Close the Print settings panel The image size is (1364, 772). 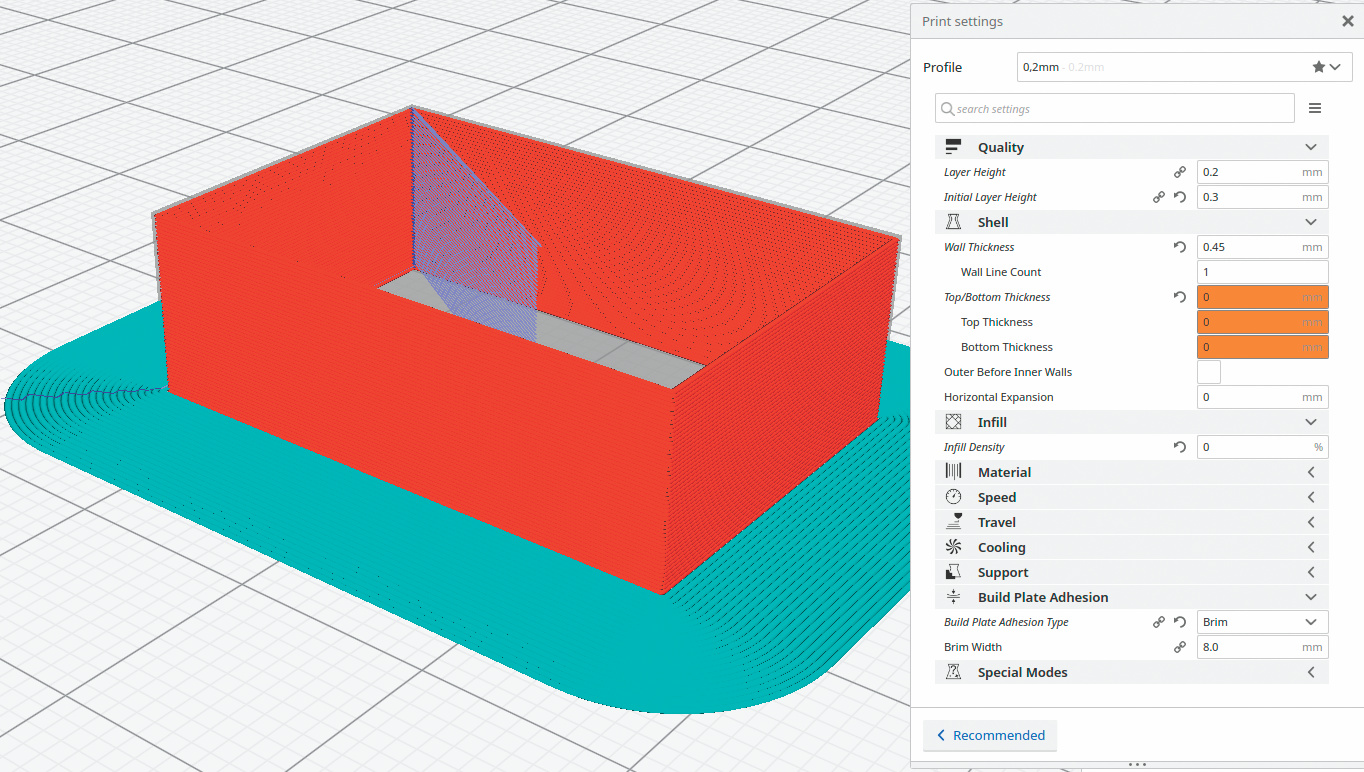1347,21
